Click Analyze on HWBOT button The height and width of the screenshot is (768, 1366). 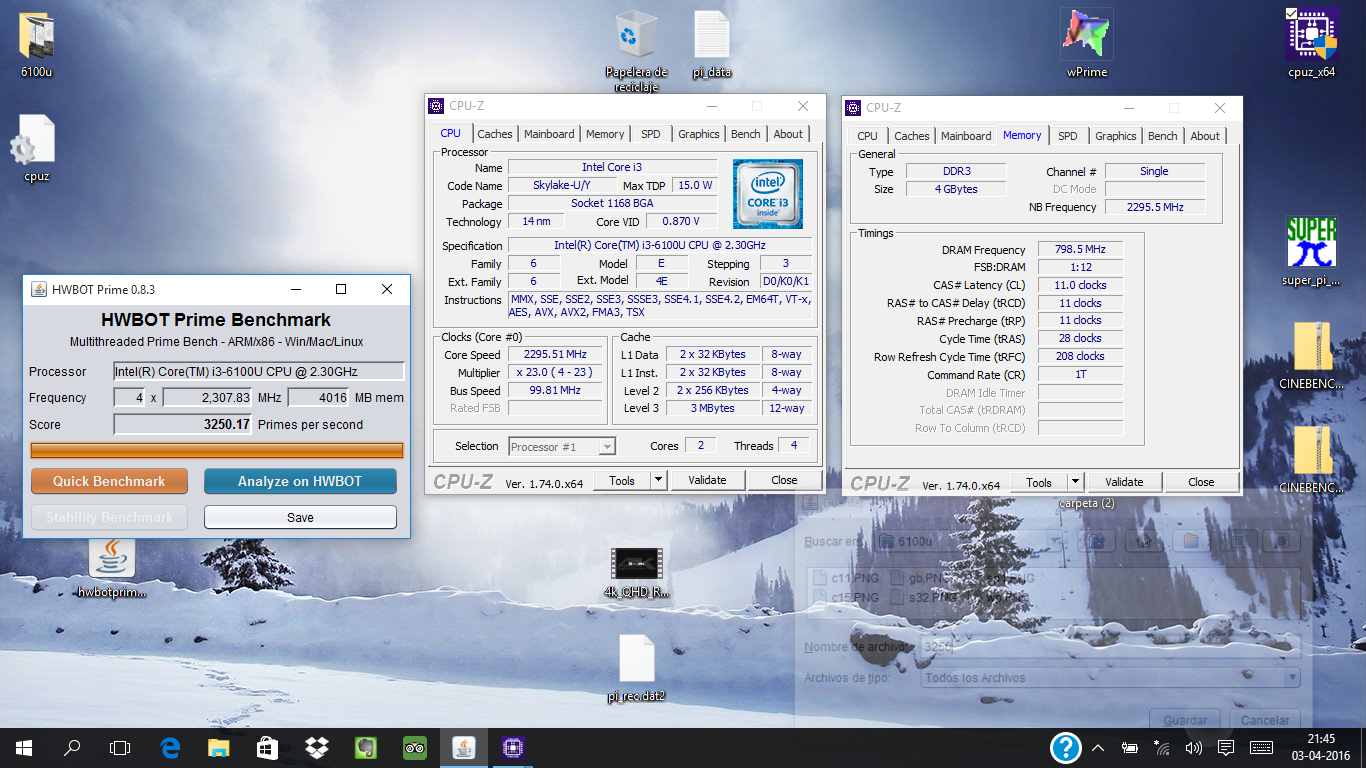click(x=300, y=481)
